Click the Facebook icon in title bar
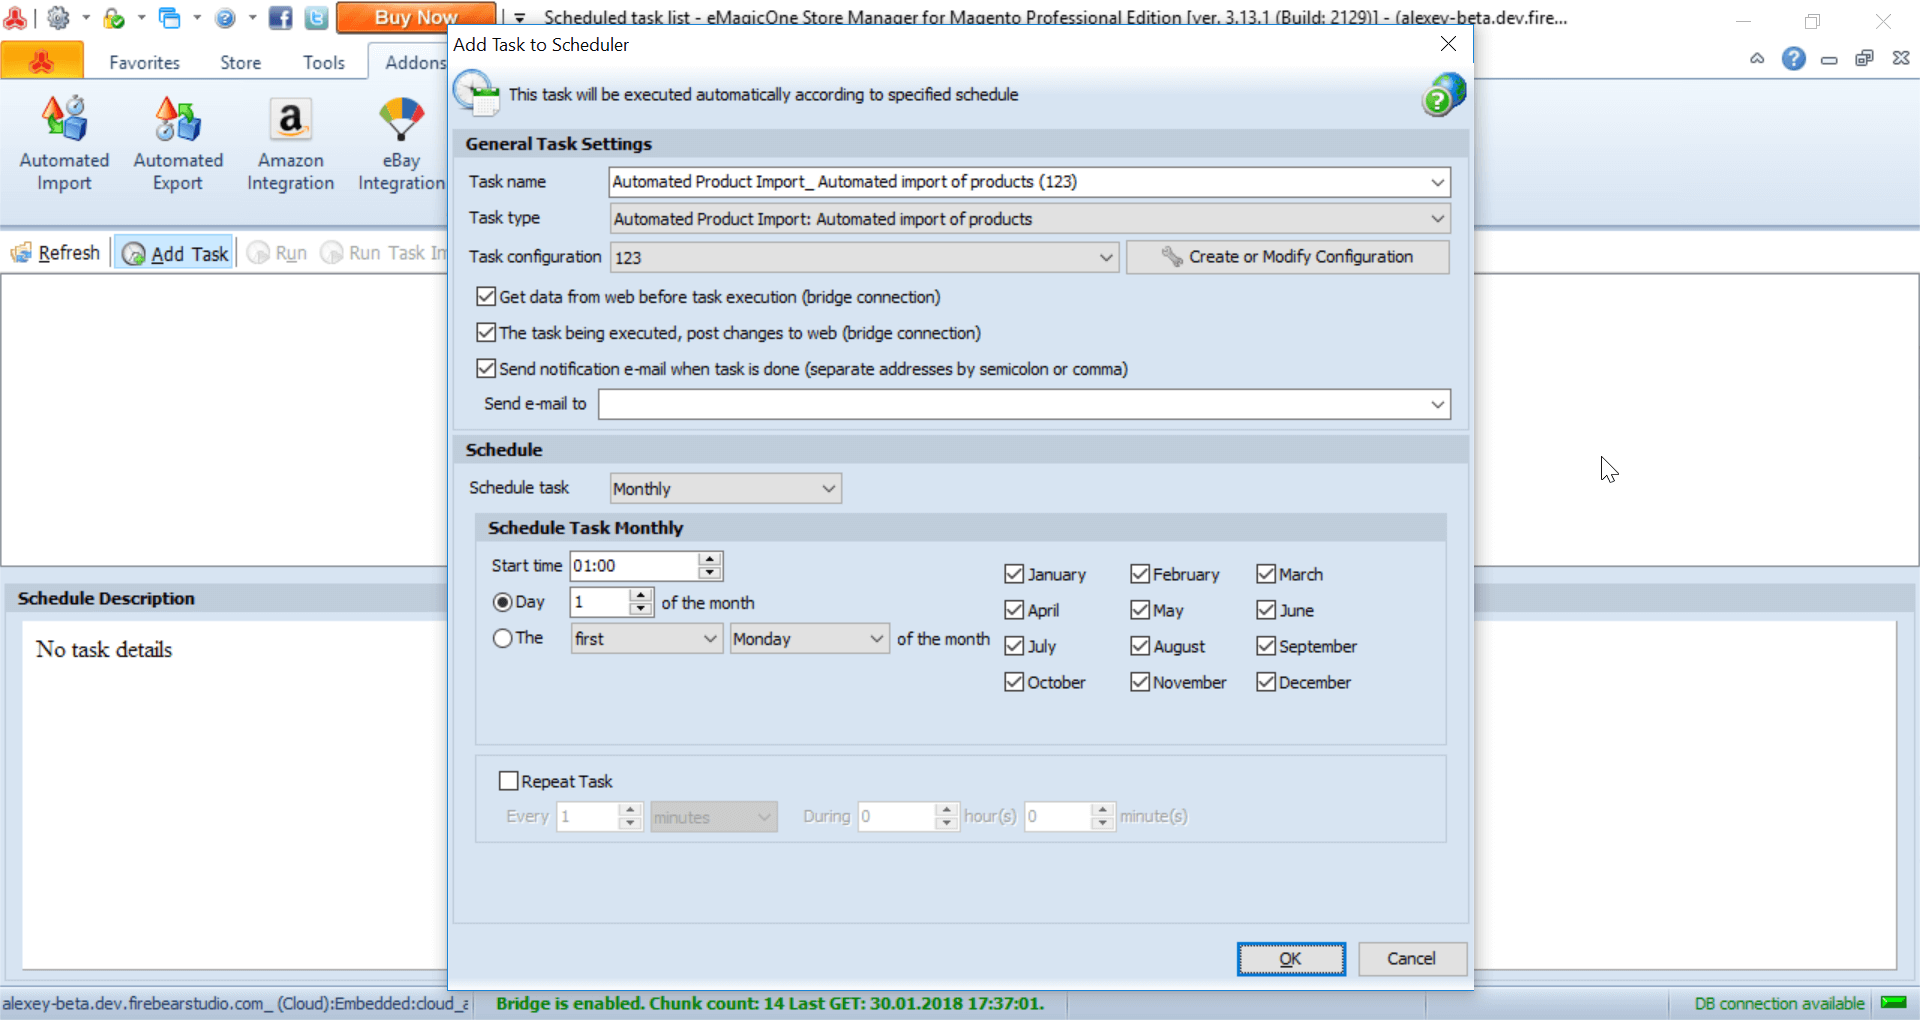Screen dimensions: 1920x1020 281,17
